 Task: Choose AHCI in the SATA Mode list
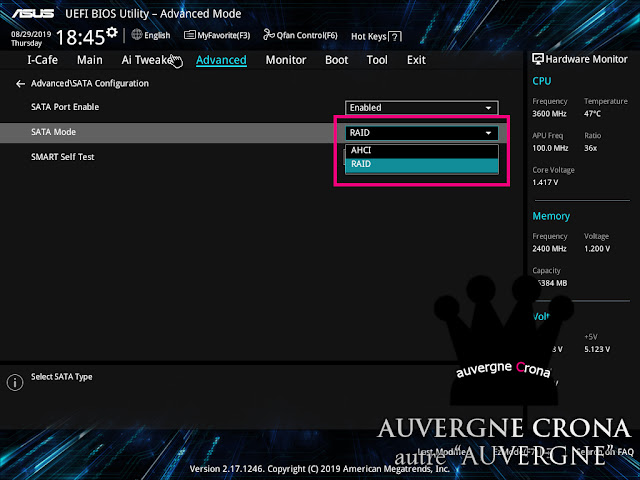pyautogui.click(x=422, y=150)
